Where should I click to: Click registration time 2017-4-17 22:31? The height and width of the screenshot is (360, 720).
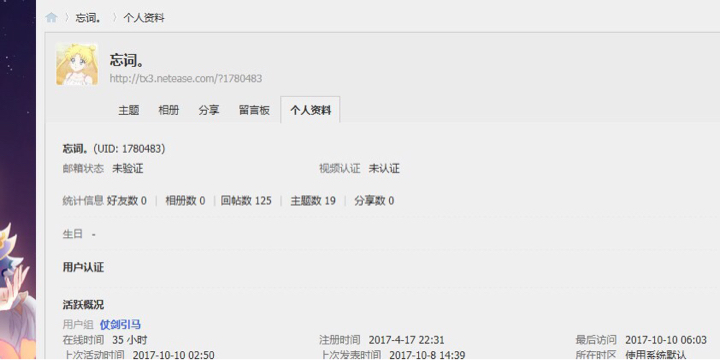[406, 340]
